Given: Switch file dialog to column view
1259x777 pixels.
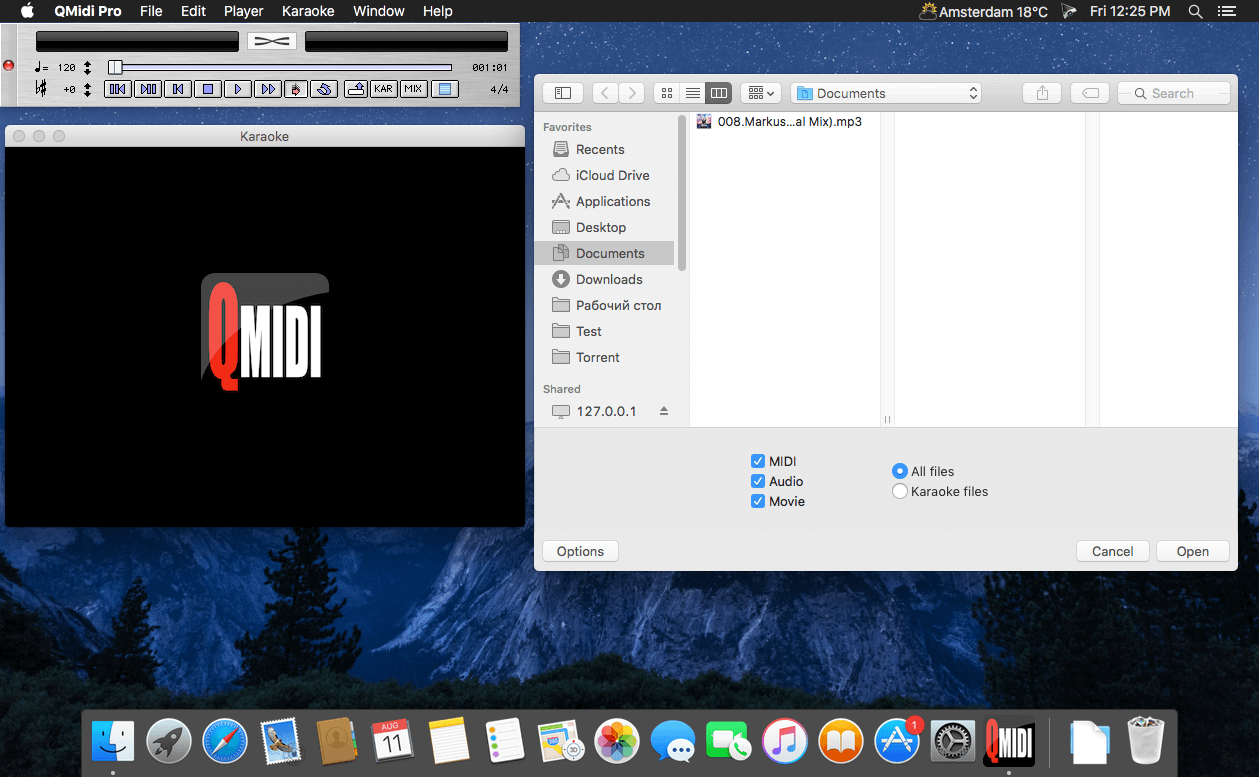Looking at the screenshot, I should coord(719,93).
